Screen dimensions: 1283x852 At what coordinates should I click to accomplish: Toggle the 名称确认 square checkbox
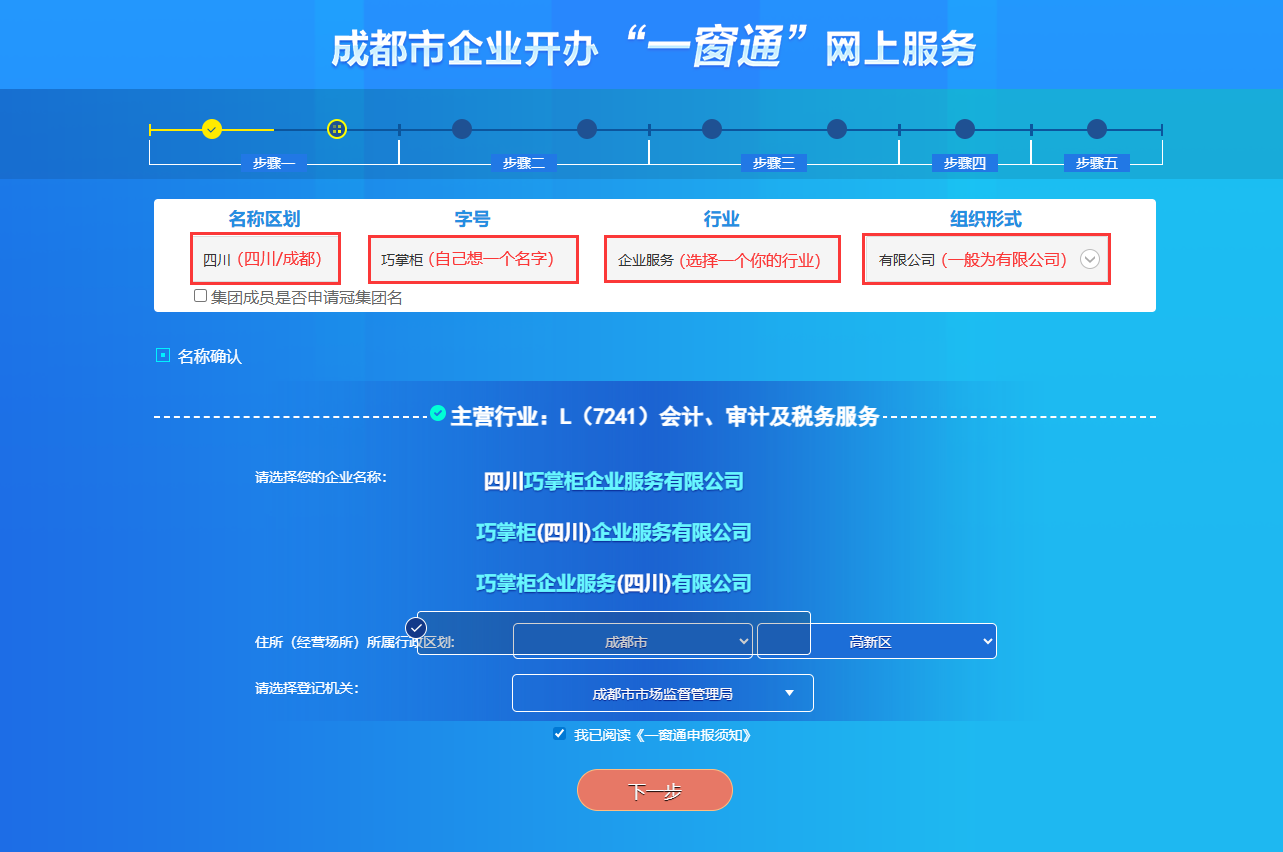click(162, 355)
